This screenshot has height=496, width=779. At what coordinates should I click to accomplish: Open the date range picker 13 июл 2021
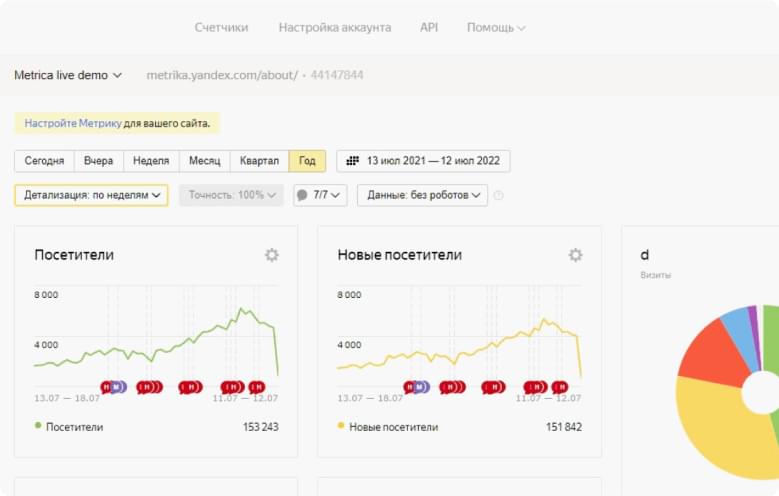pos(423,161)
